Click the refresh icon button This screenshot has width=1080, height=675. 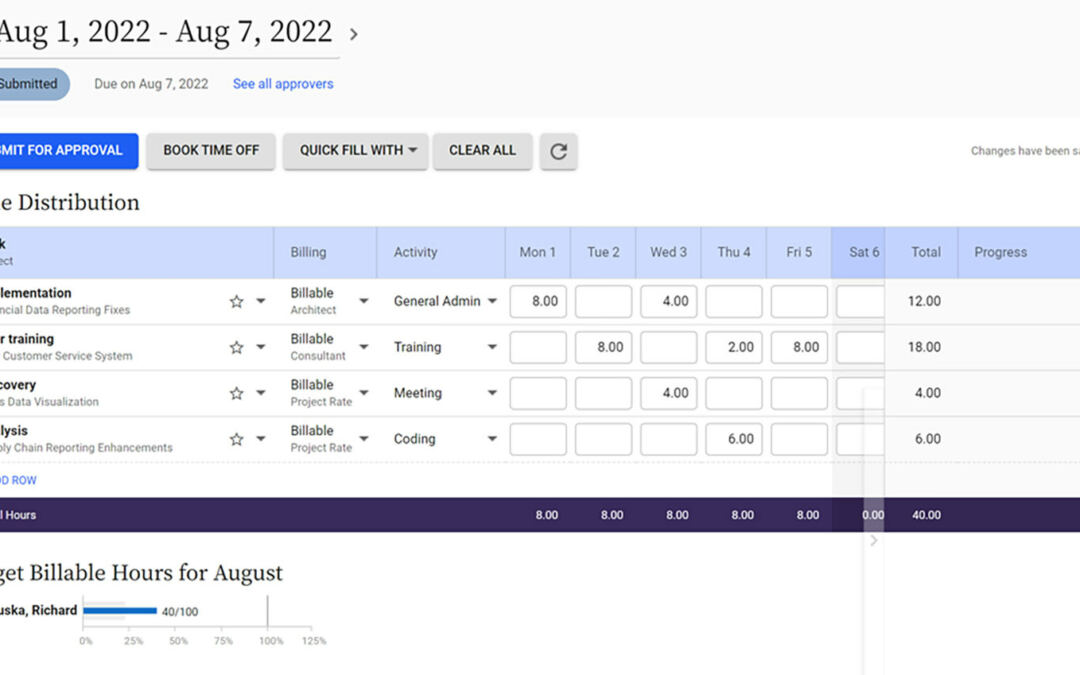pos(558,151)
